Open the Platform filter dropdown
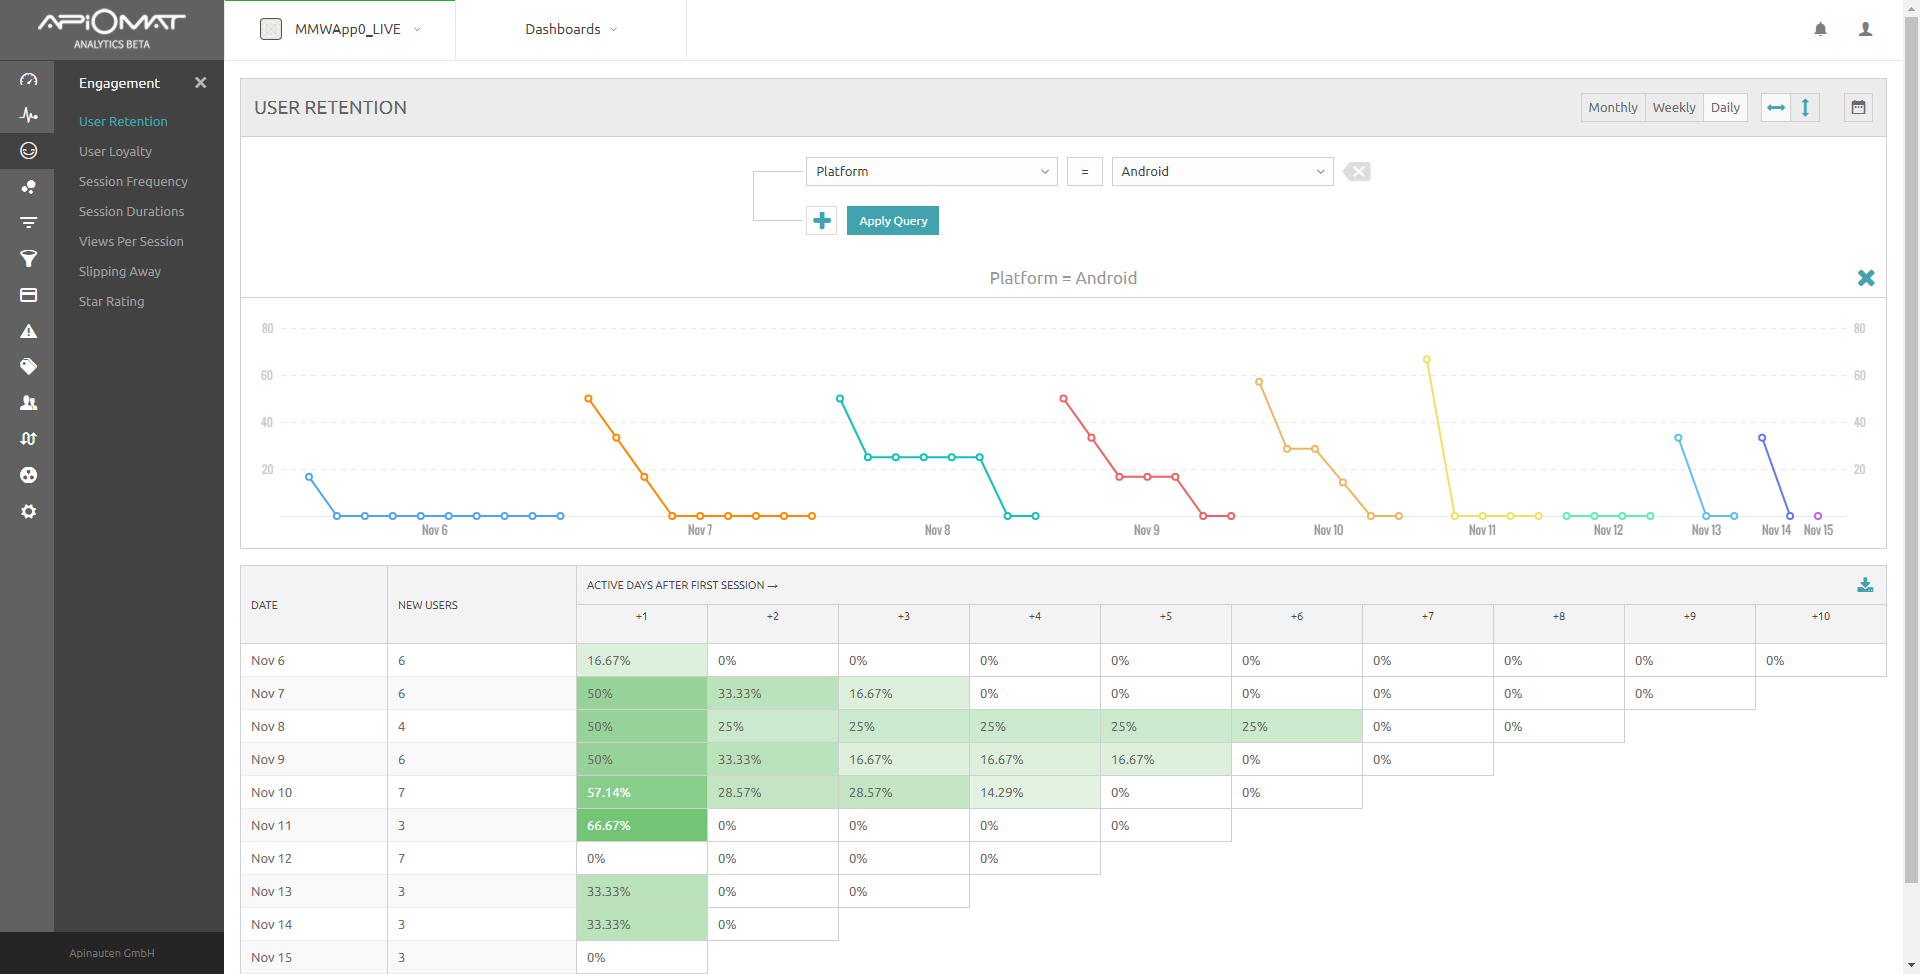This screenshot has height=974, width=1920. (931, 171)
